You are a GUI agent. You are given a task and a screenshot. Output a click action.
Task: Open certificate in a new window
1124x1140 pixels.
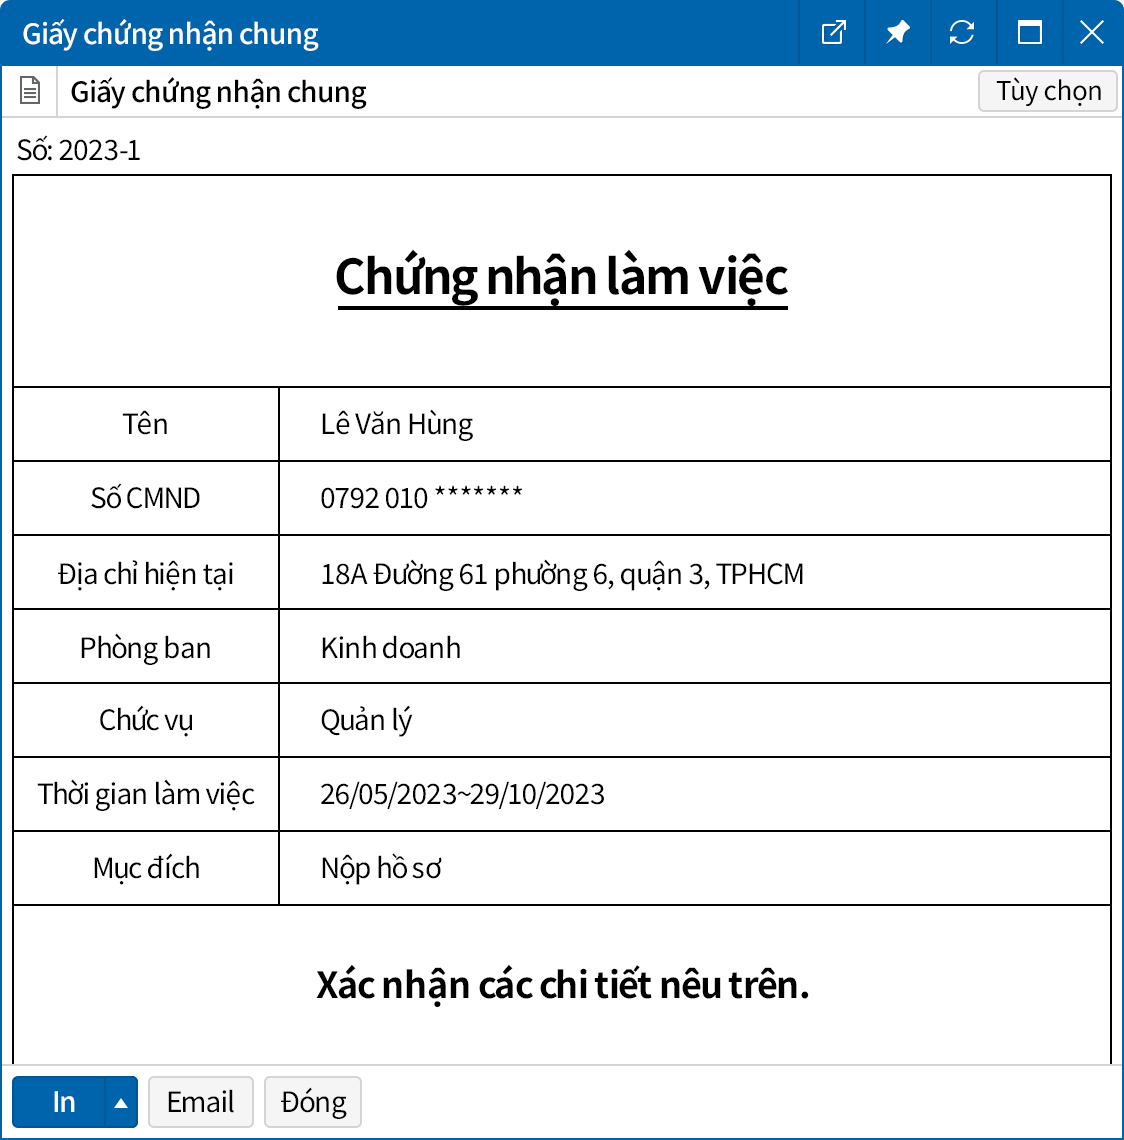coord(833,33)
